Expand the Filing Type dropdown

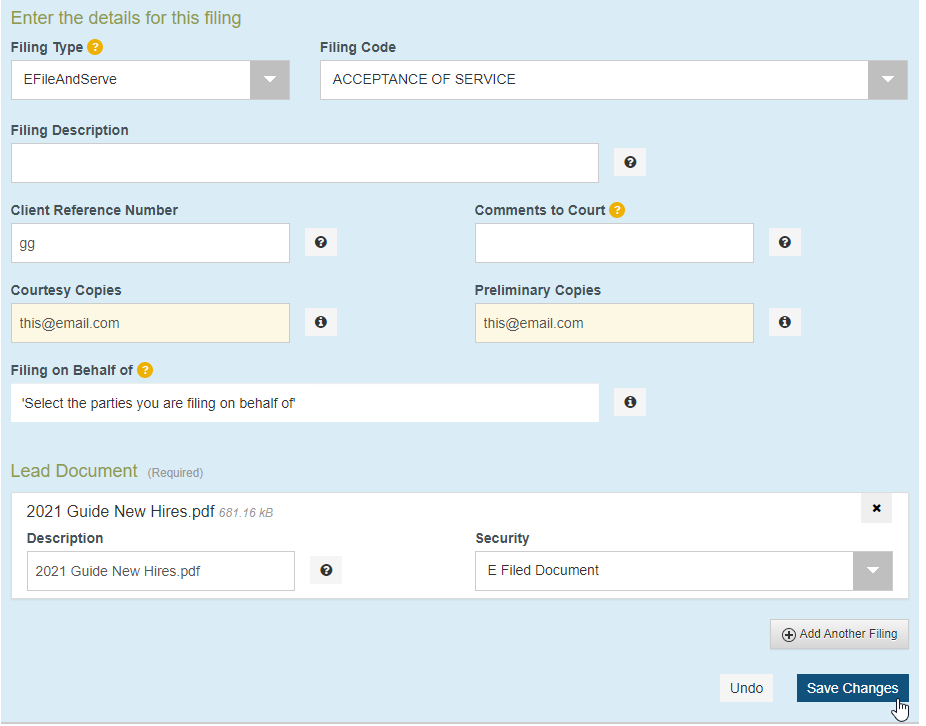[x=269, y=79]
